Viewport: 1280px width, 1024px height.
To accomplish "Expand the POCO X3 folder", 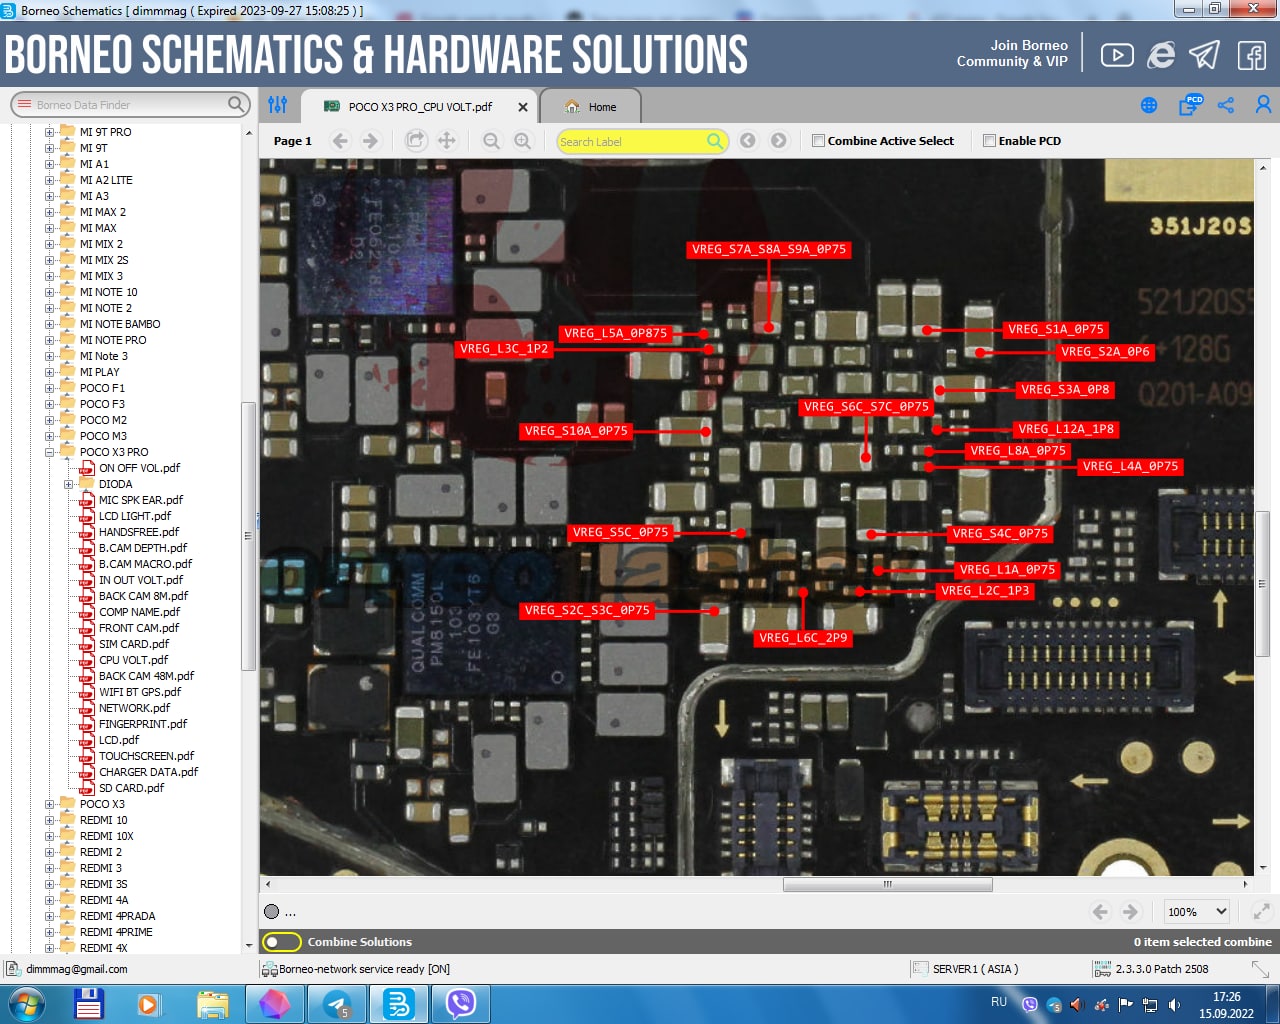I will point(49,804).
